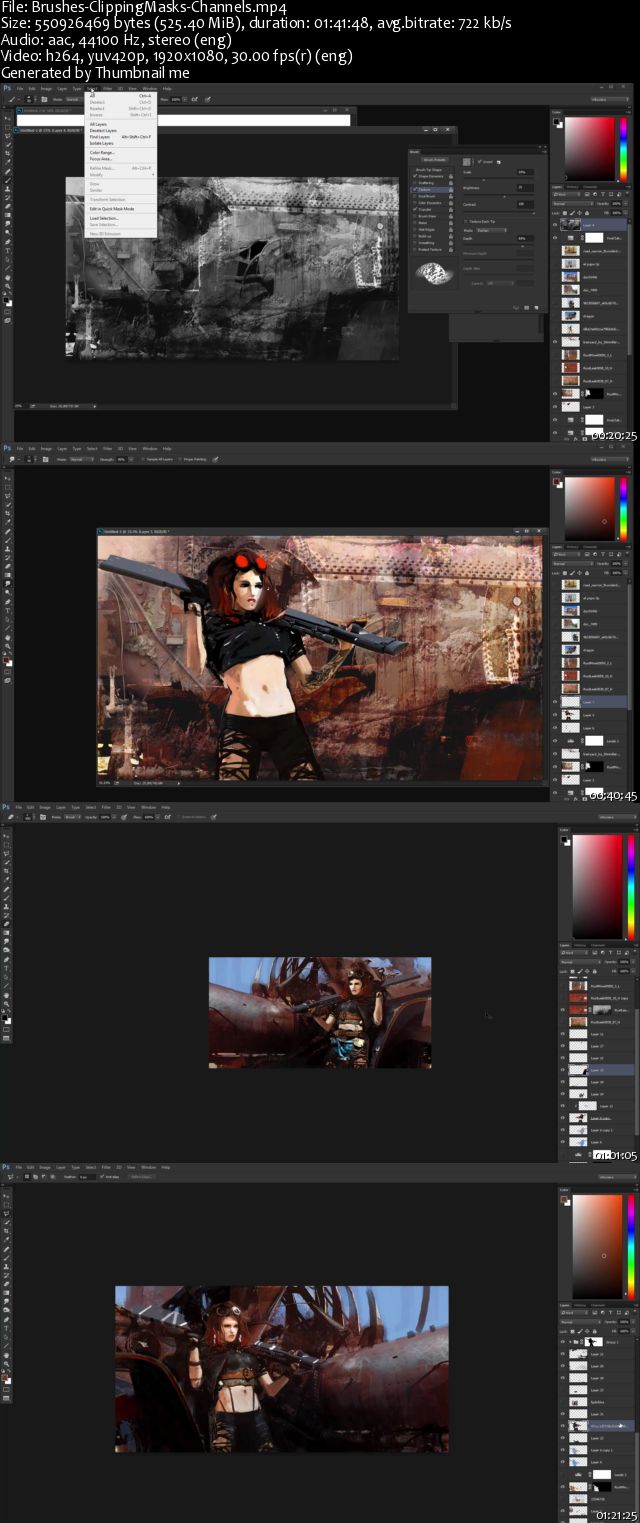Toggle the Transfer checkbox in the Brush panel
Screen dimensions: 640x1523
[415, 209]
